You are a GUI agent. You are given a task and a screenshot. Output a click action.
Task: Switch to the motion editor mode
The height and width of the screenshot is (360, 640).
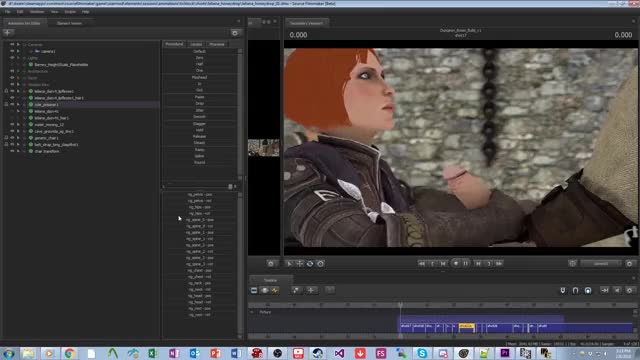264,290
